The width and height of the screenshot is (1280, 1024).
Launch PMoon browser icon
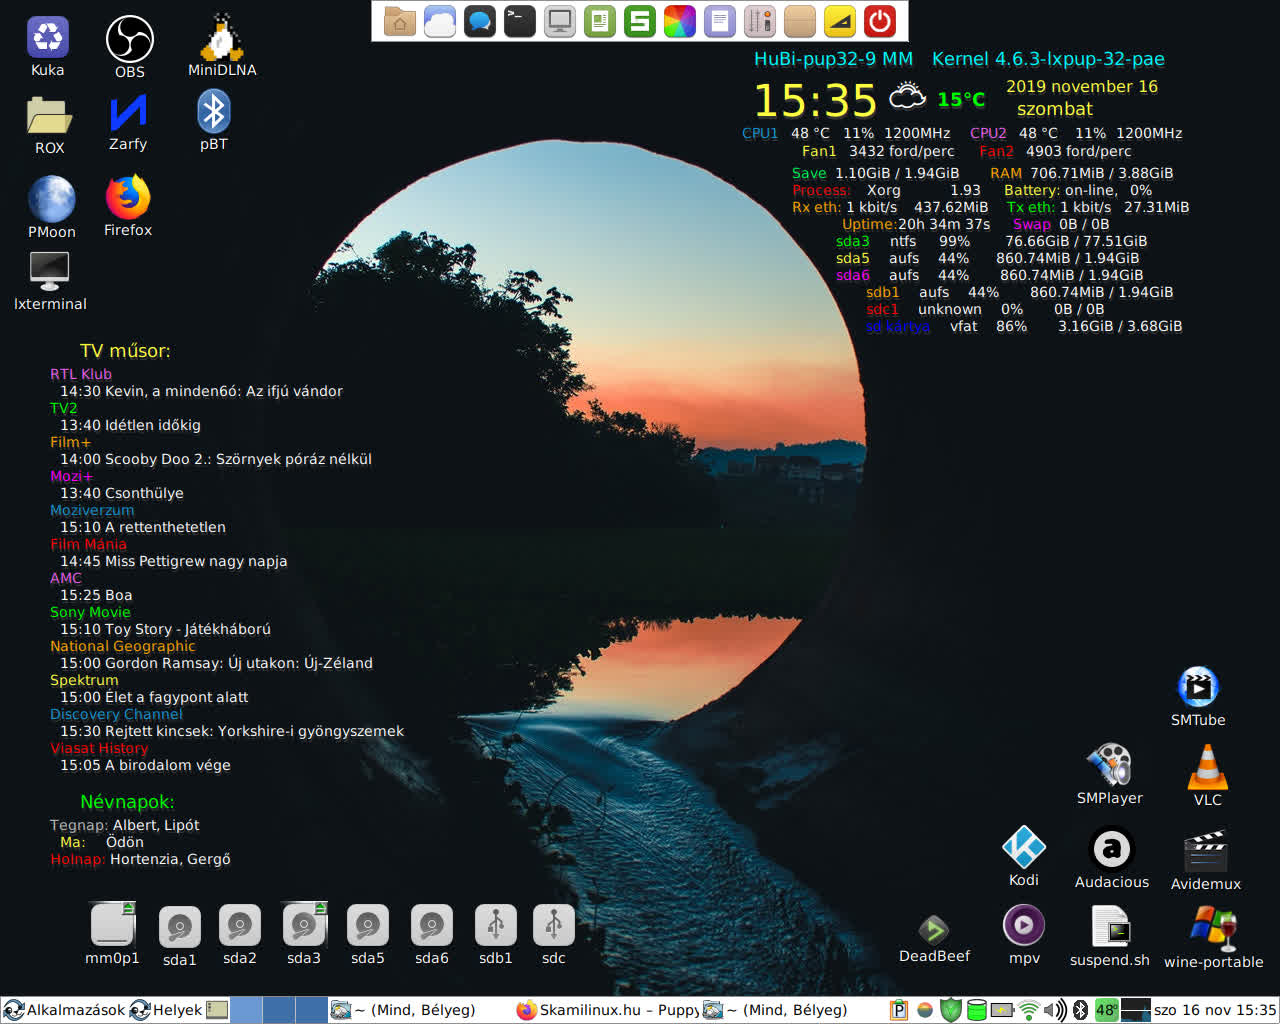click(x=51, y=198)
